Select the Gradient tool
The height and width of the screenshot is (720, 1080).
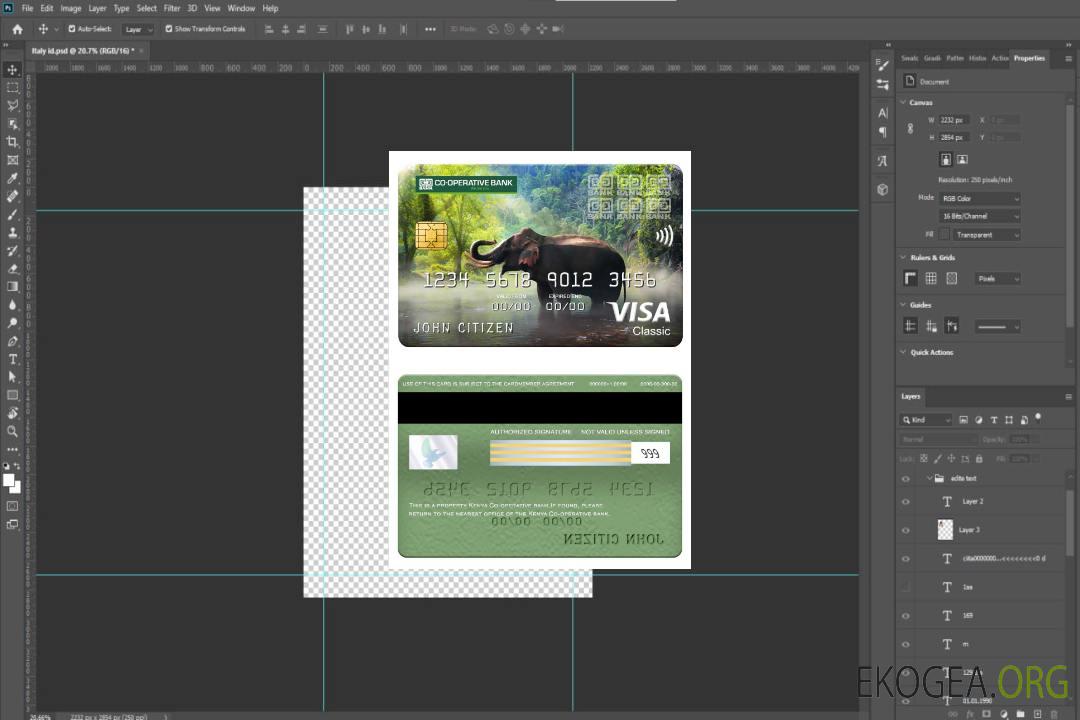12,287
